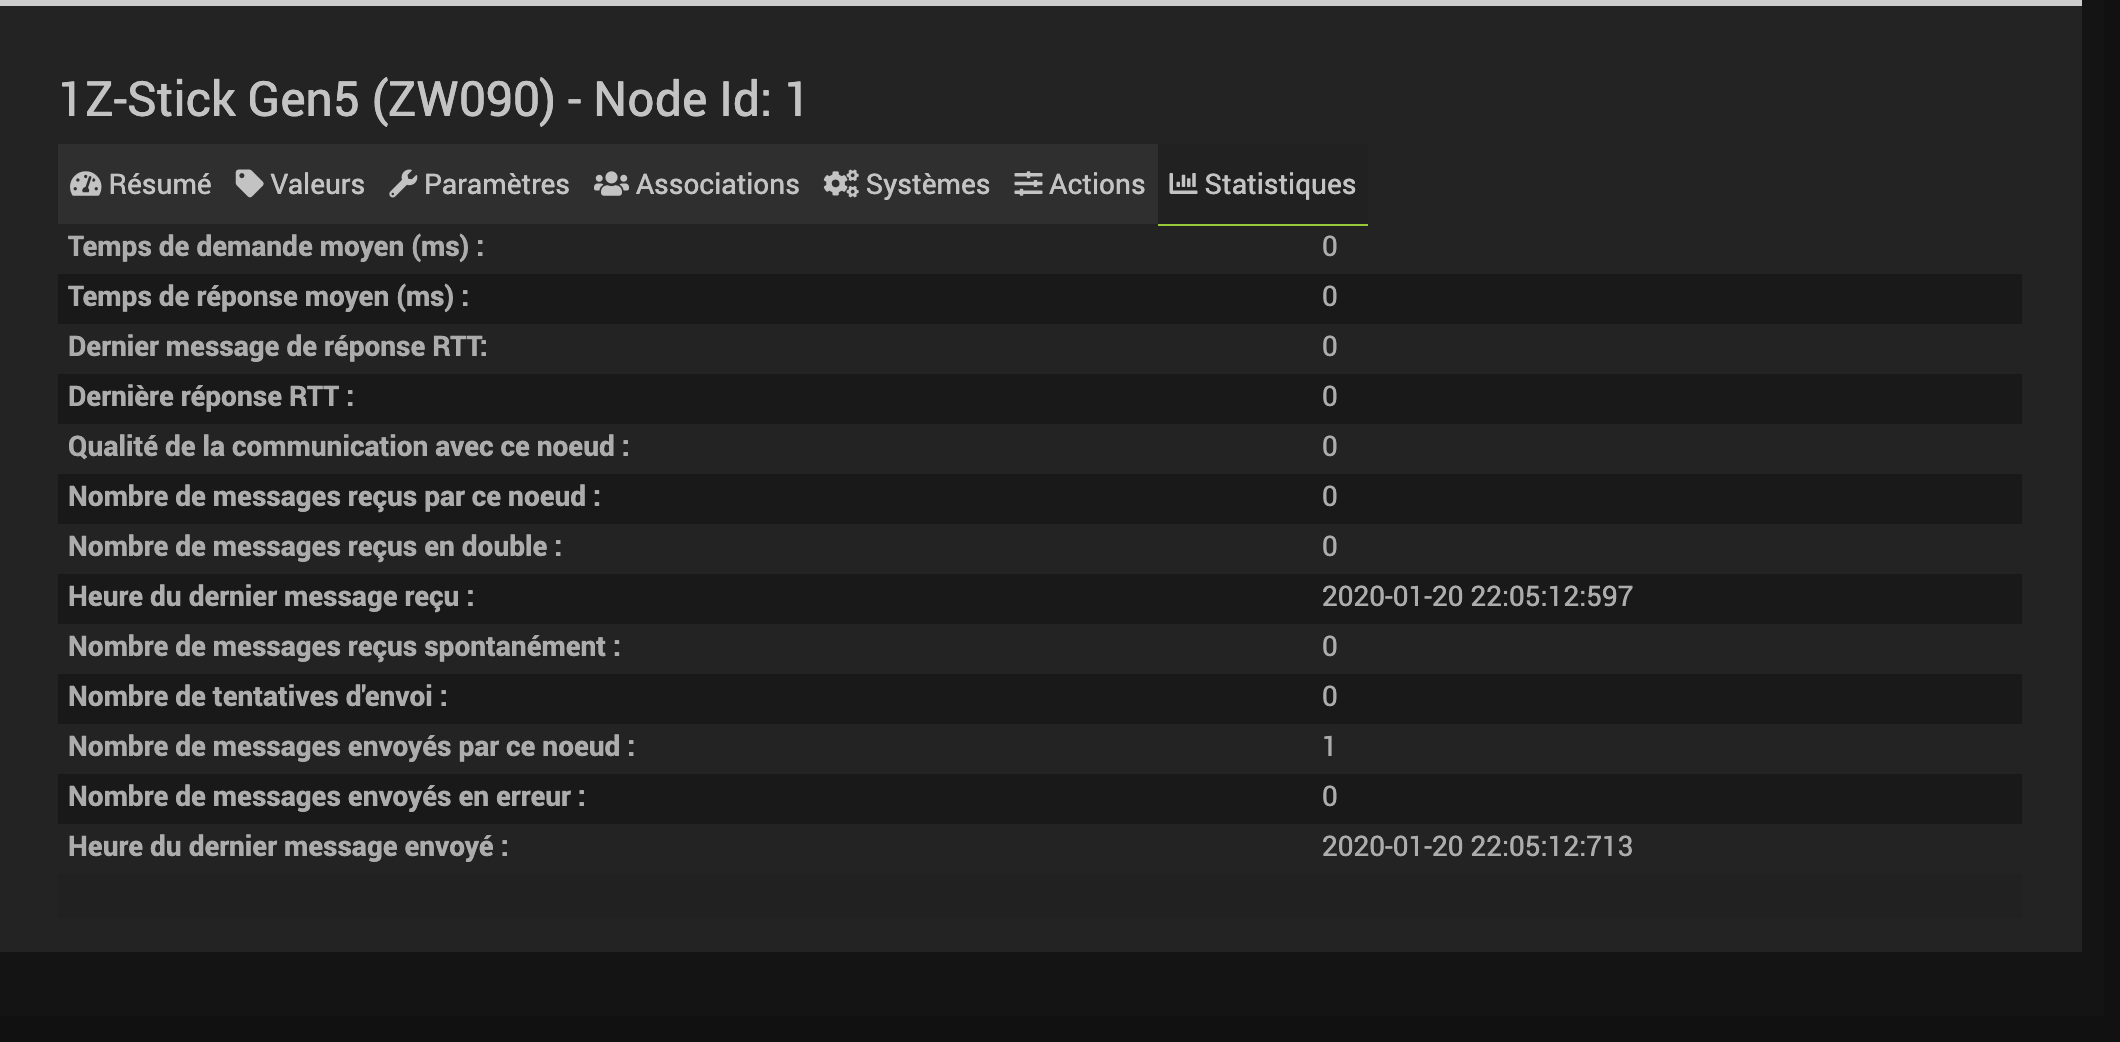Select the timestamp 2020-01-20 22:05:12:713

click(1477, 847)
